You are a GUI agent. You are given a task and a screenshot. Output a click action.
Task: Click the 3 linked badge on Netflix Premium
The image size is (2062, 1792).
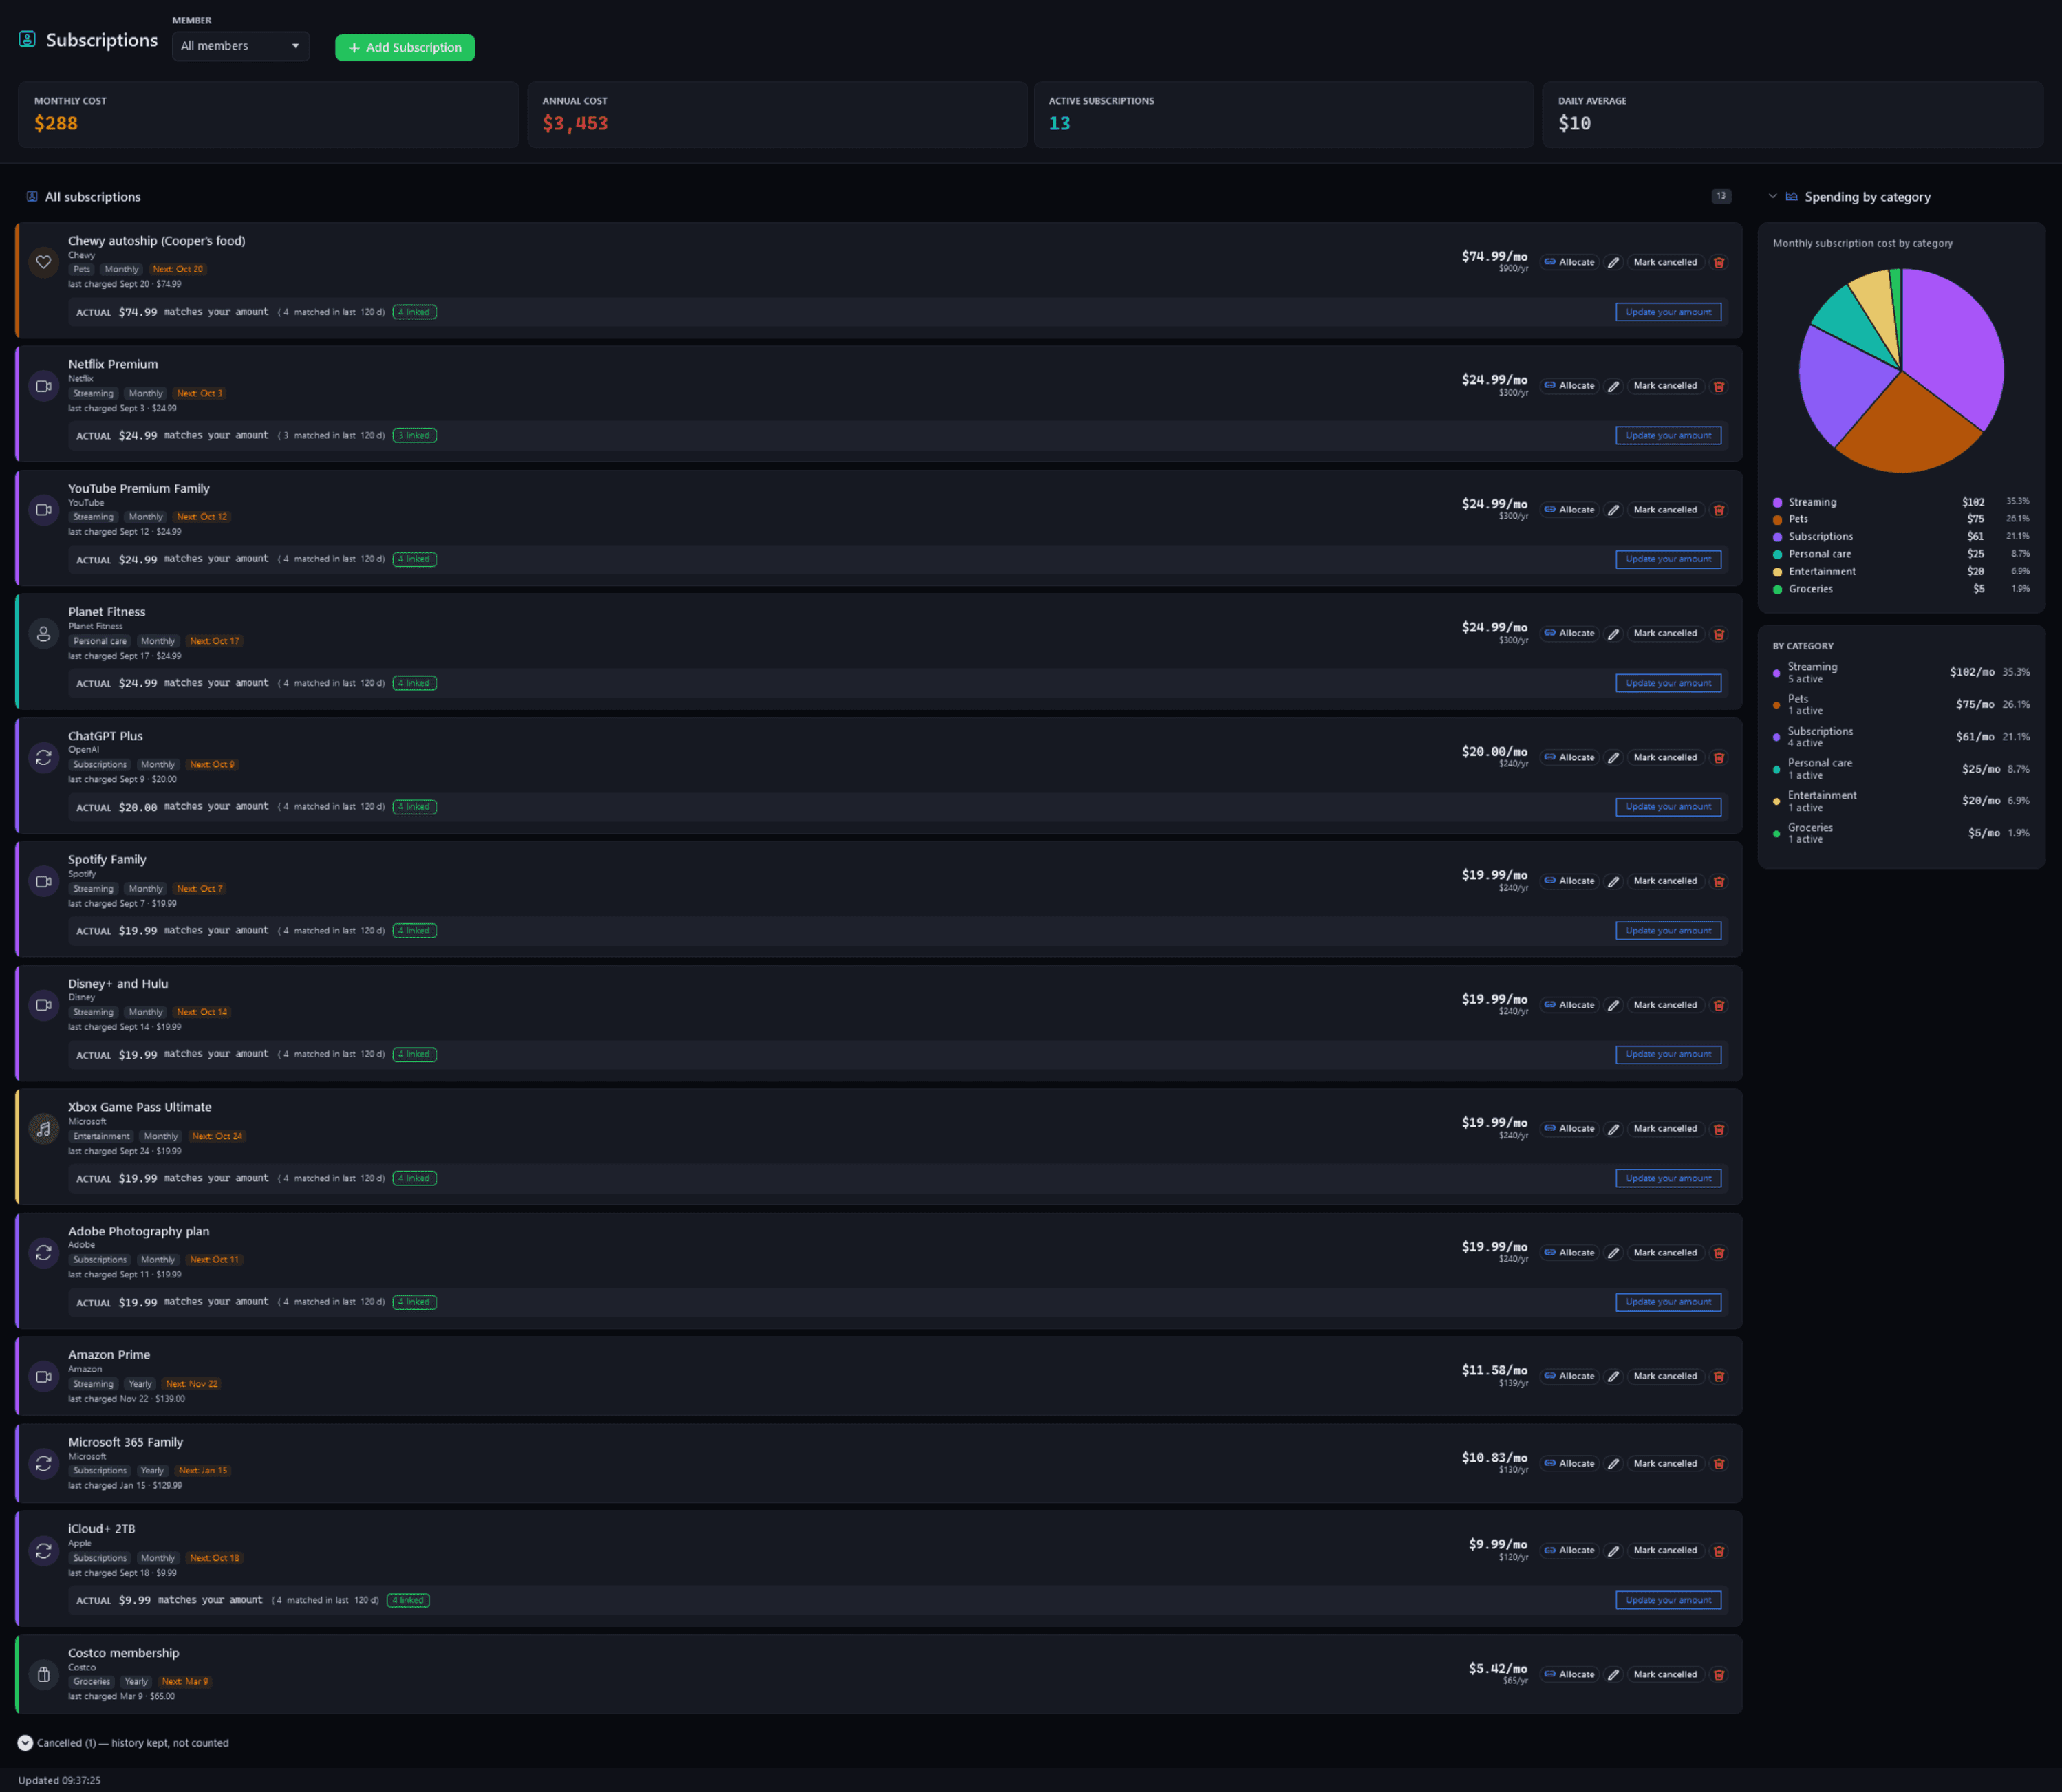[414, 435]
